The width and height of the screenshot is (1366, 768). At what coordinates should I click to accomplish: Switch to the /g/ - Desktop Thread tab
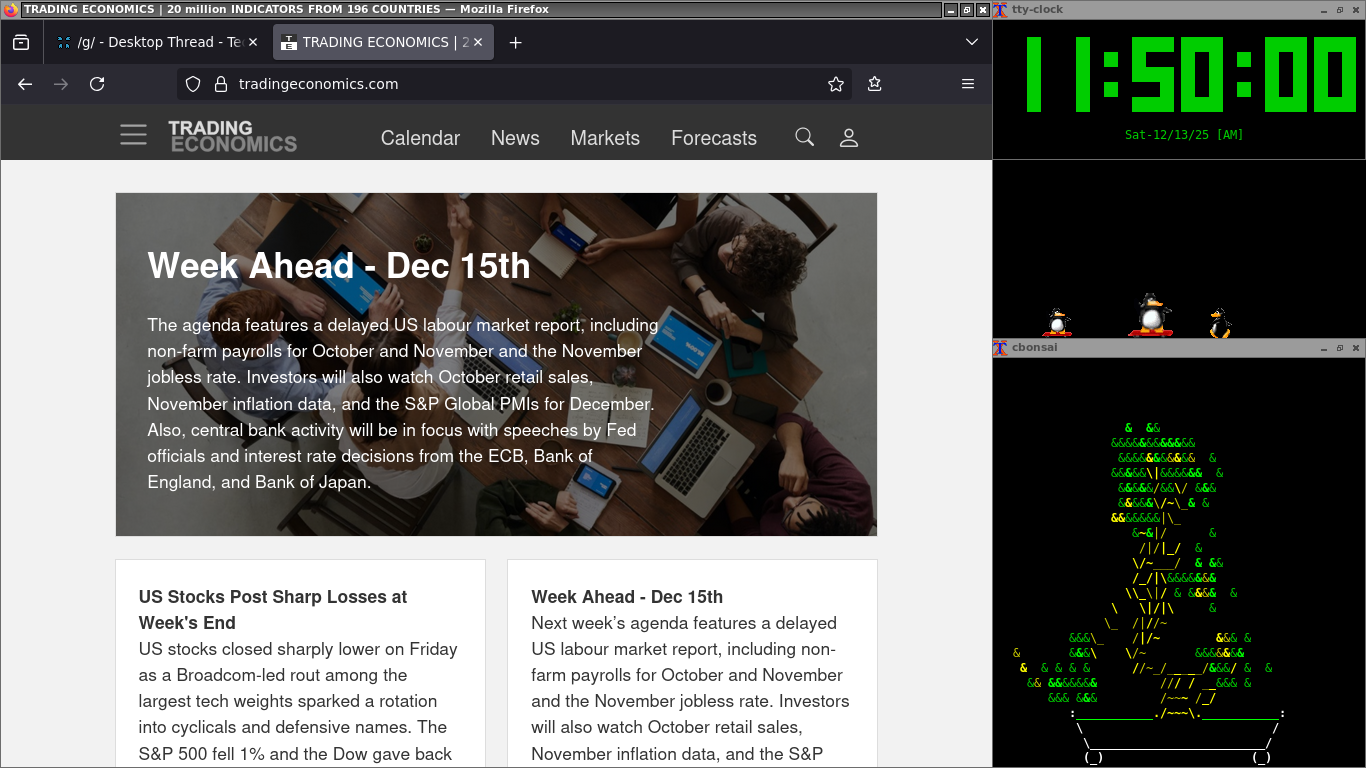pyautogui.click(x=155, y=42)
